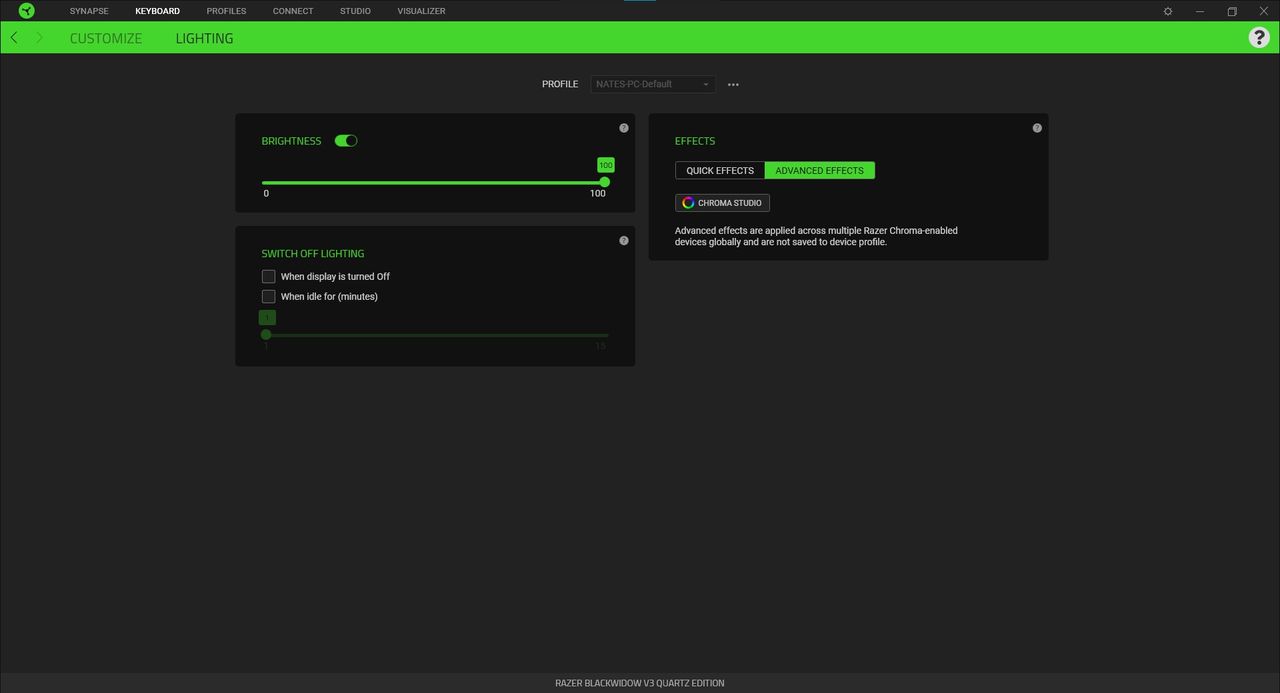The width and height of the screenshot is (1280, 693).
Task: Go back with the left arrow
Action: (x=14, y=38)
